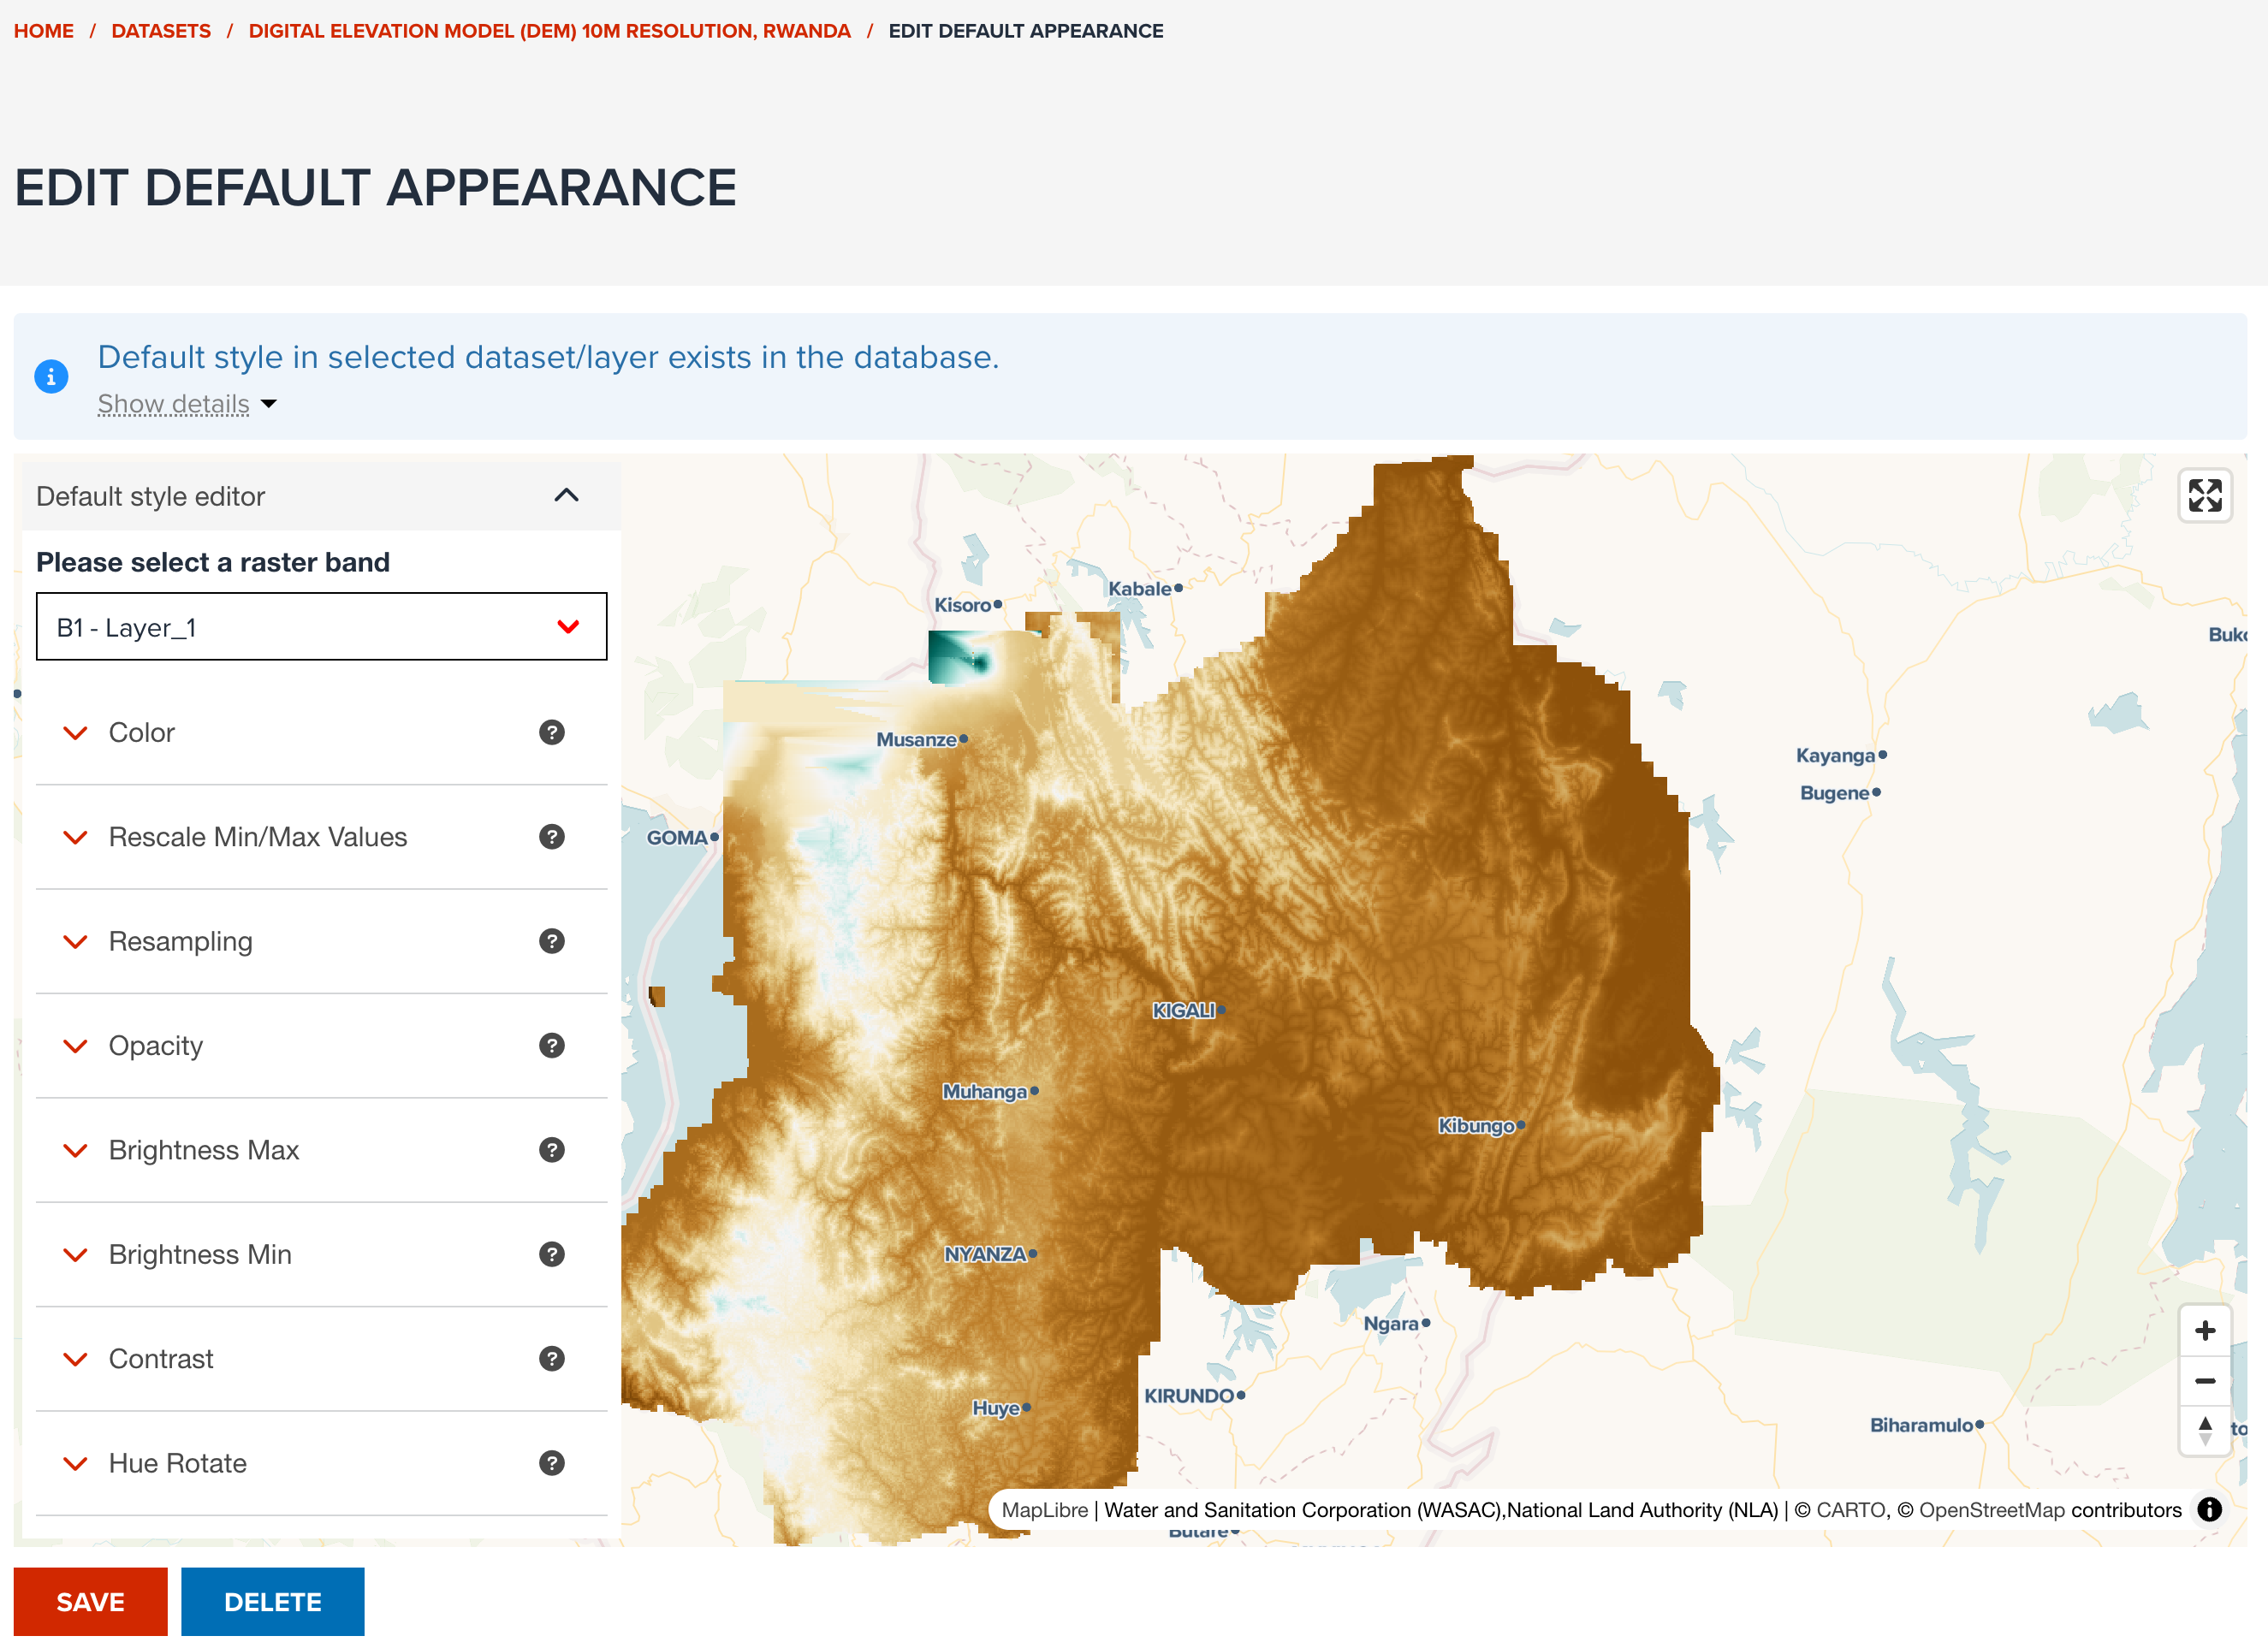
Task: Open DATASETS from the breadcrumb
Action: click(161, 31)
